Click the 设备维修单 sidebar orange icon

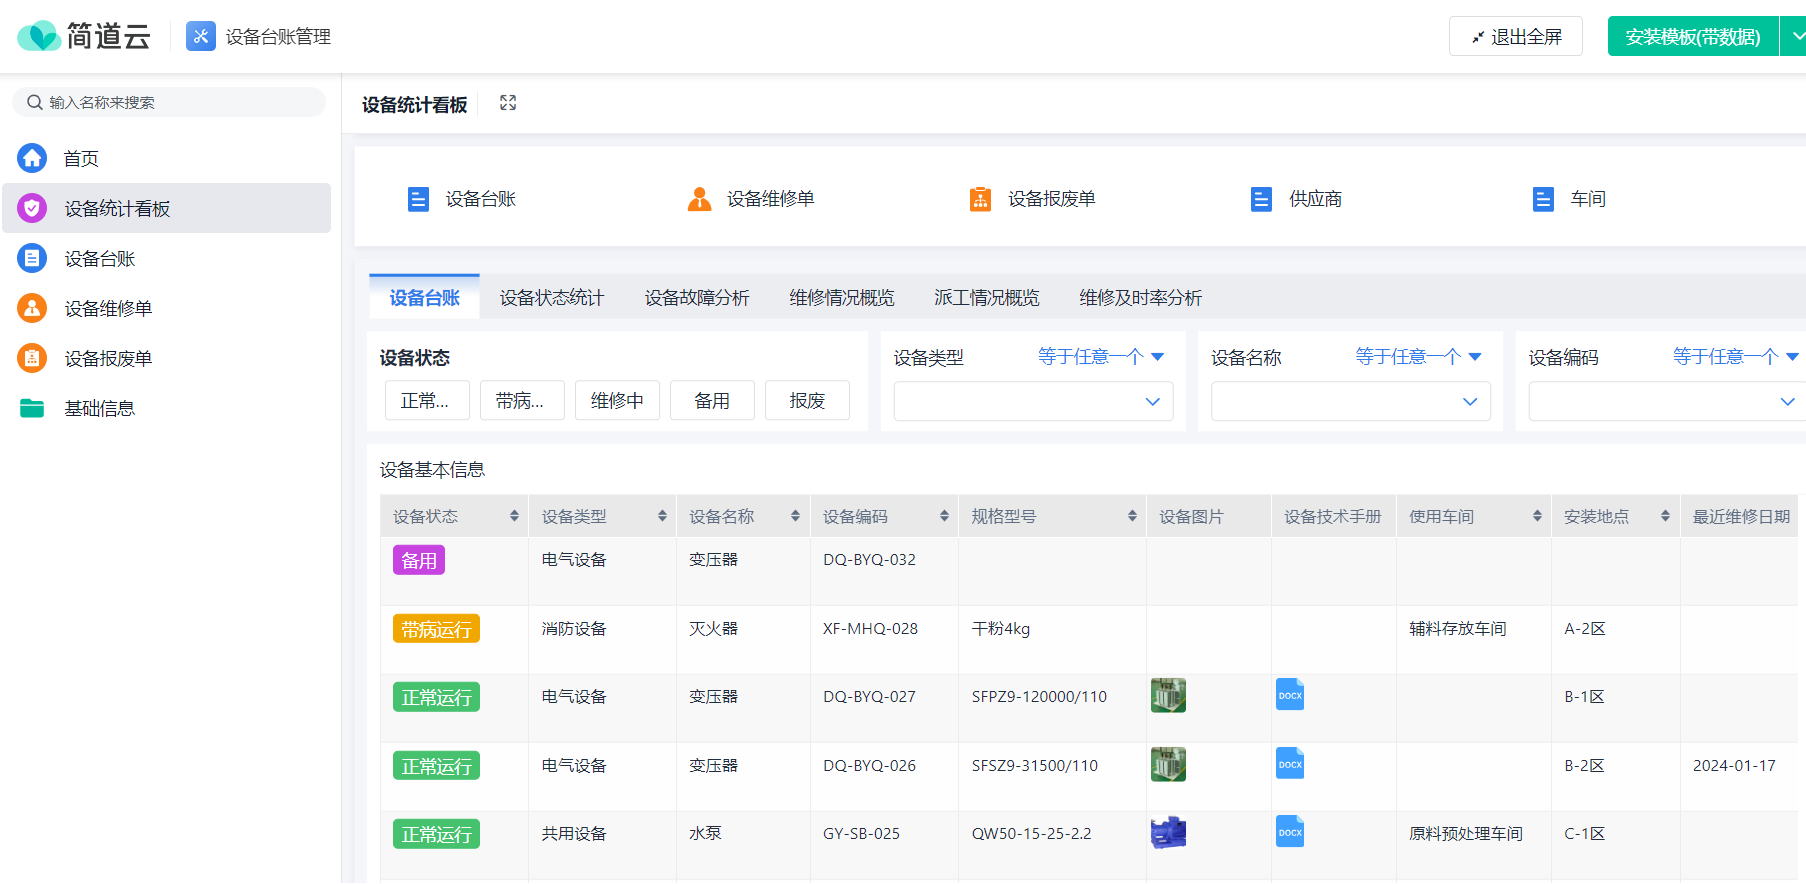point(32,308)
